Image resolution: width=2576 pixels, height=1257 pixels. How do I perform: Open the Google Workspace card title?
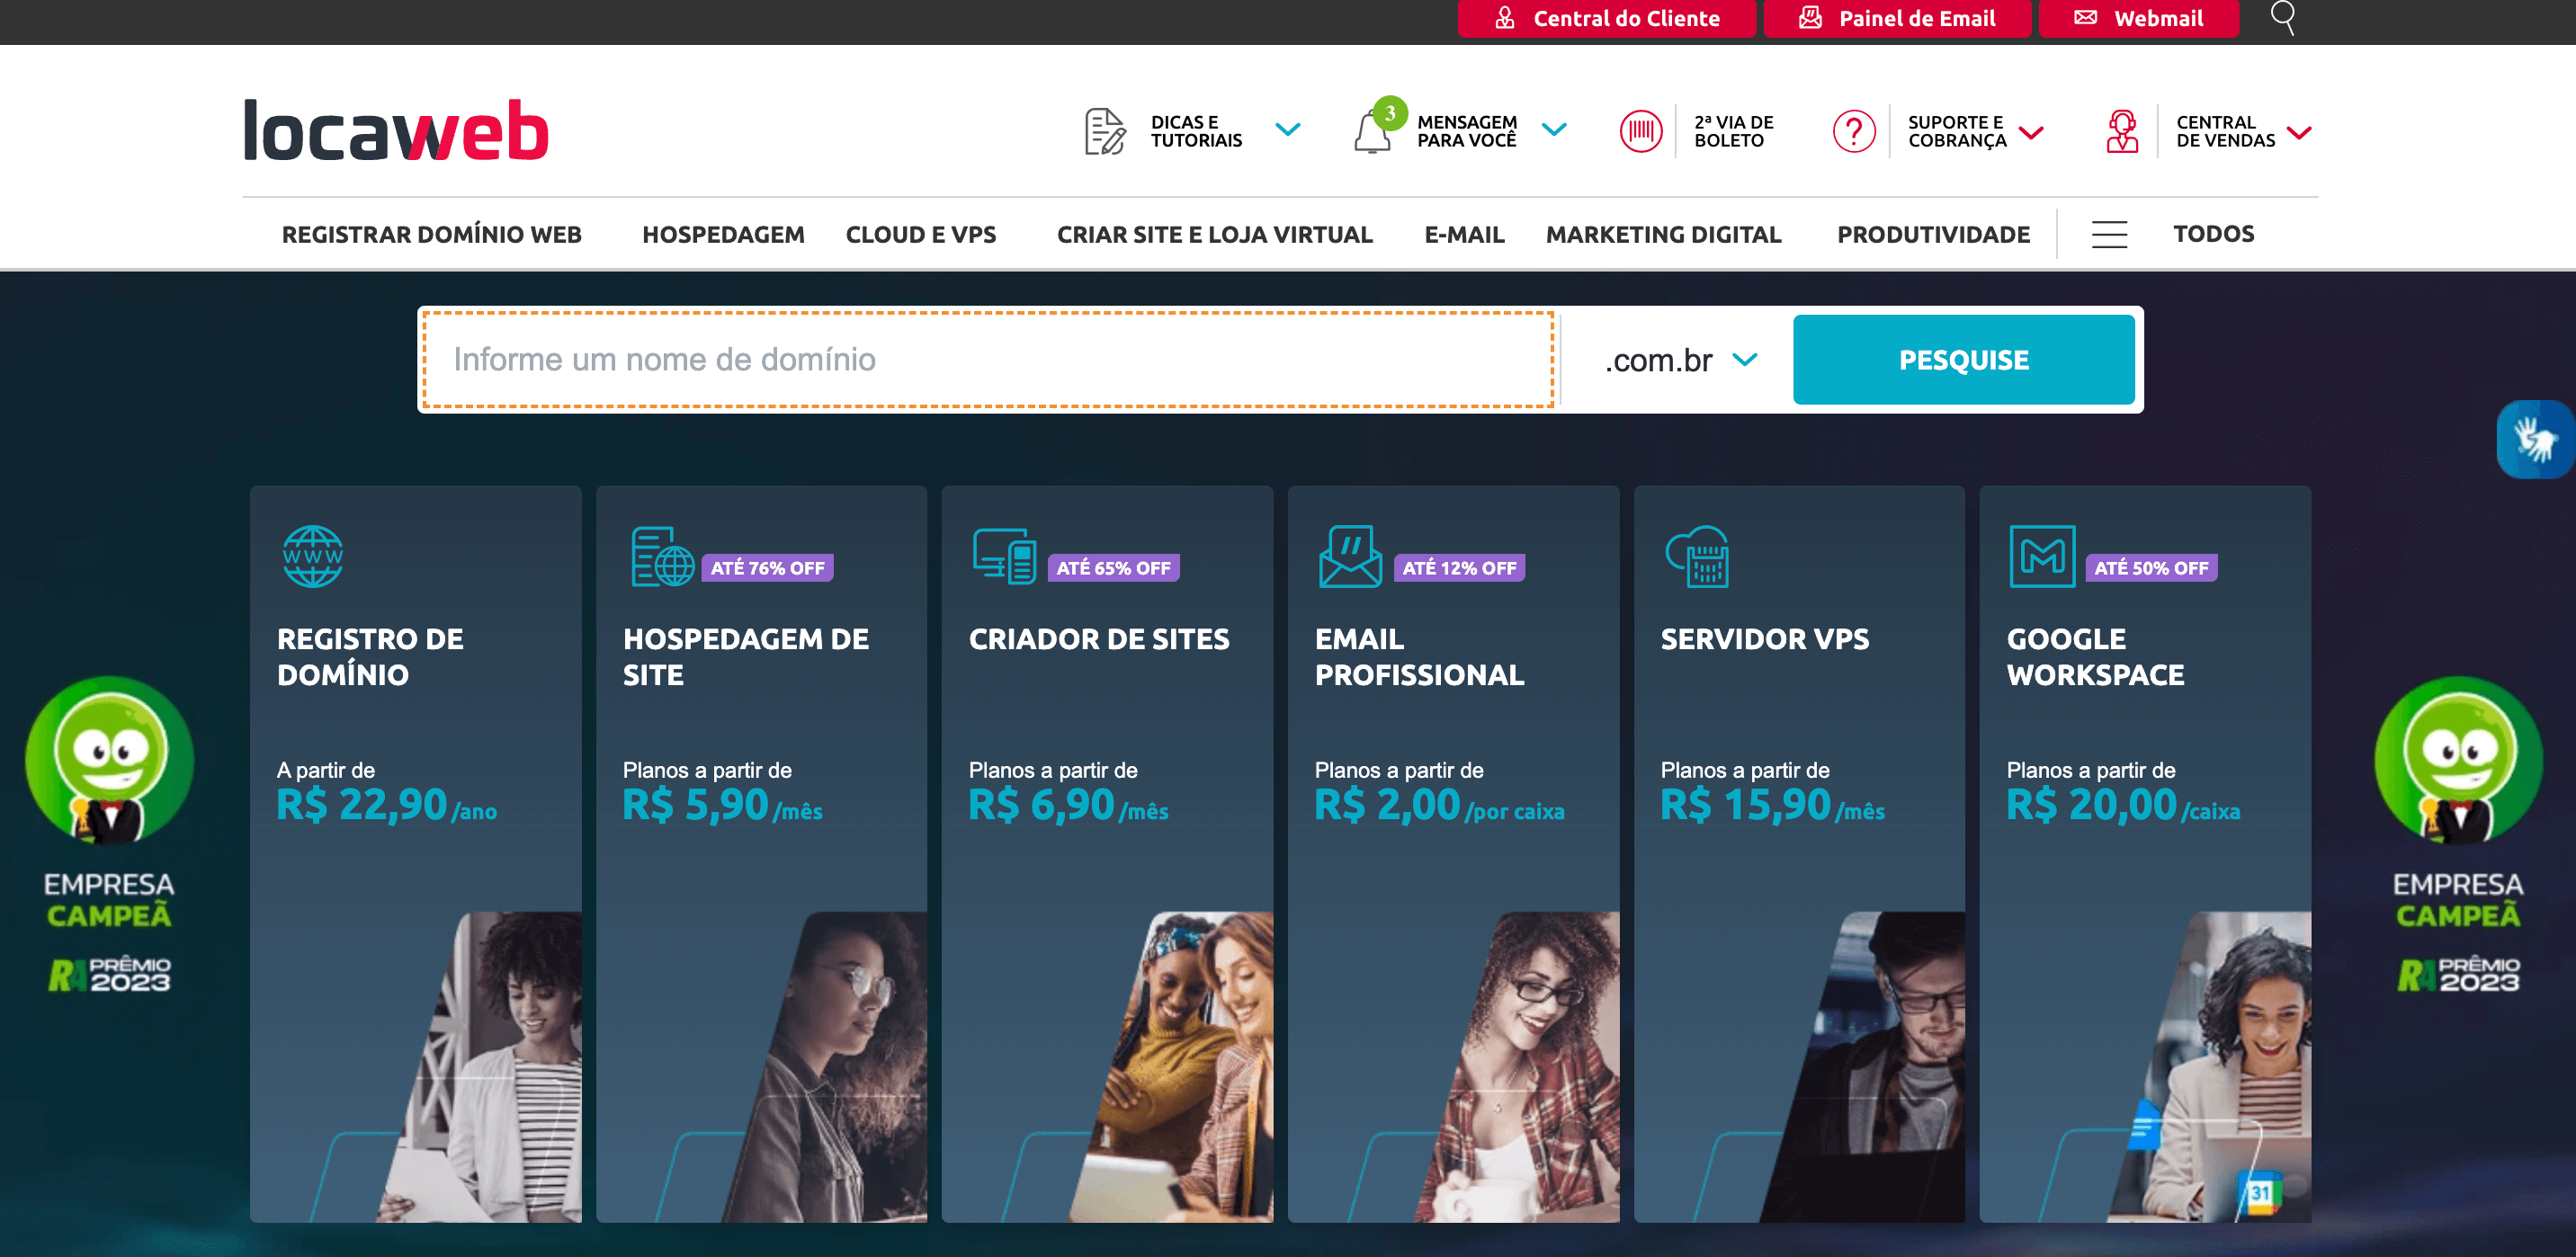(x=2096, y=656)
